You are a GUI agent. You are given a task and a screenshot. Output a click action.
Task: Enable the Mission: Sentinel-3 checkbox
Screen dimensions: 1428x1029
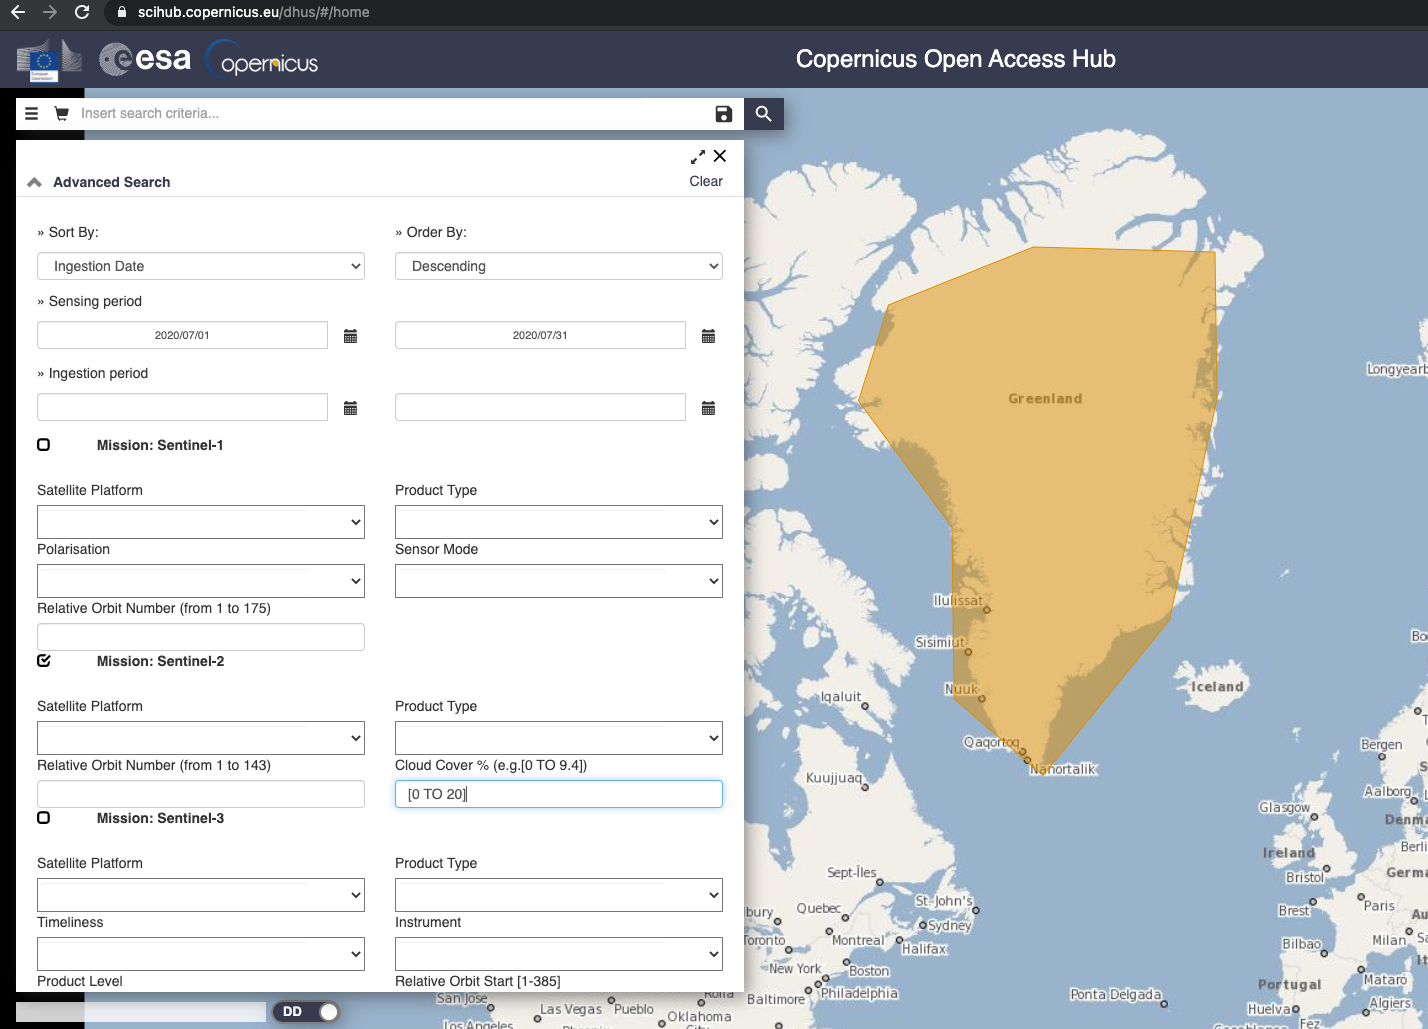[44, 818]
